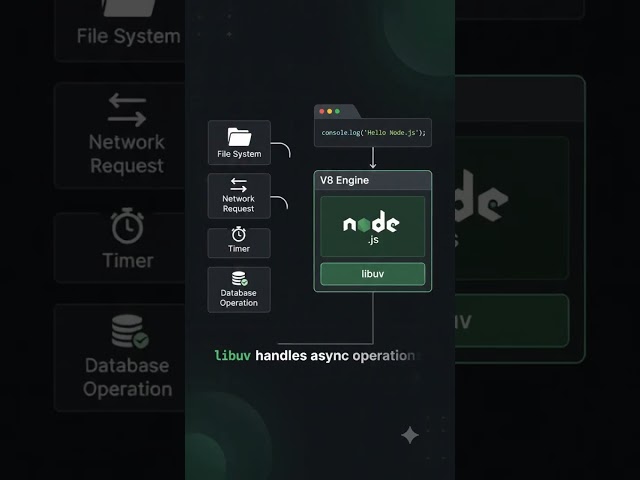640x480 pixels.
Task: Click the large dimmed 'Network Request' background text
Action: coord(127,154)
